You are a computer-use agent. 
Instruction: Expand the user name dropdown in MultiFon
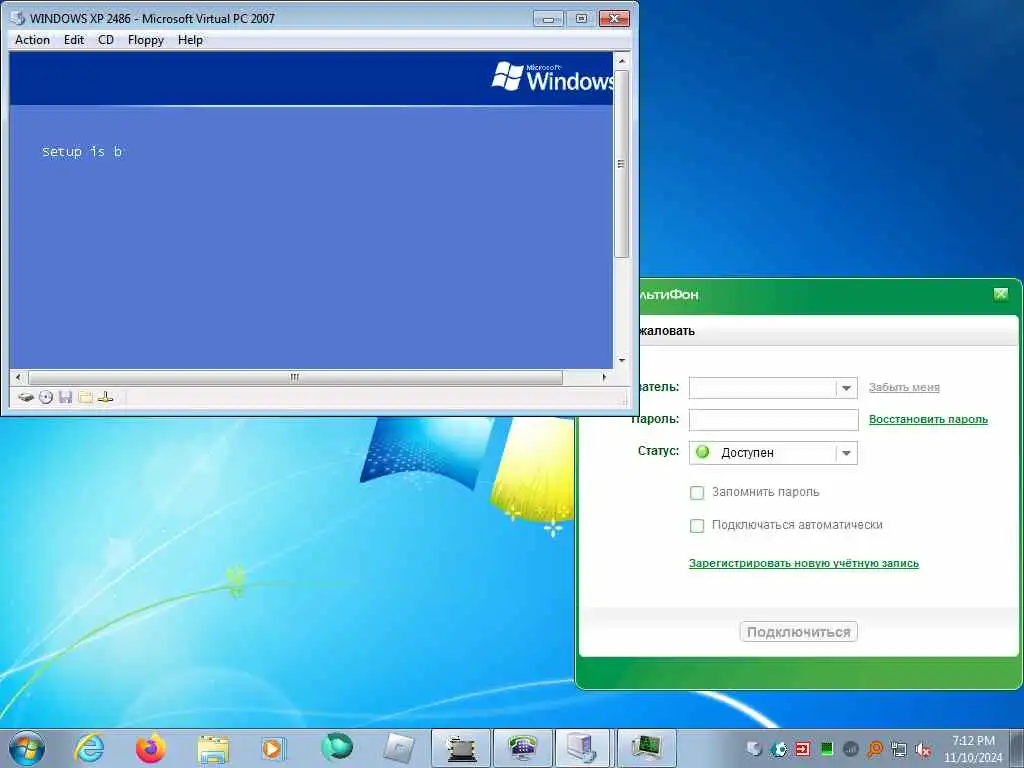point(846,388)
